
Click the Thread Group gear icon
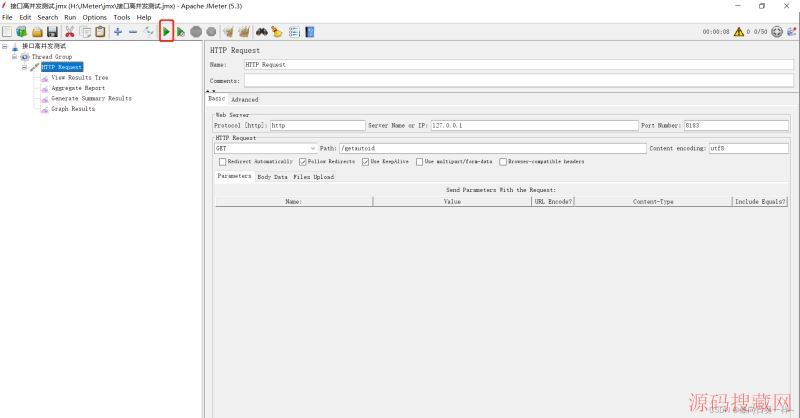25,57
